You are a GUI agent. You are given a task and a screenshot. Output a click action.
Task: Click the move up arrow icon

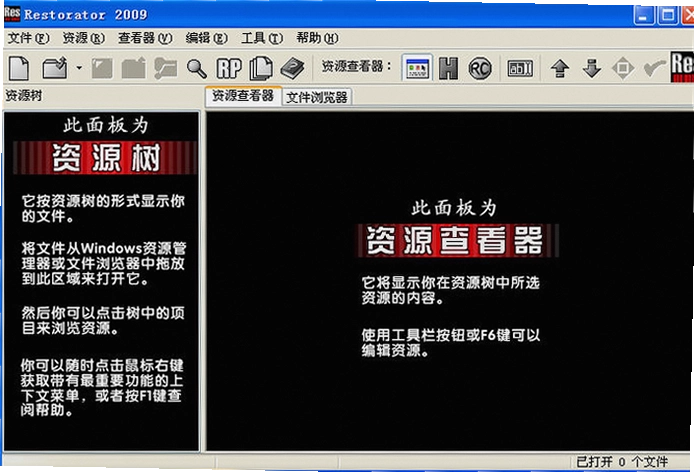560,69
